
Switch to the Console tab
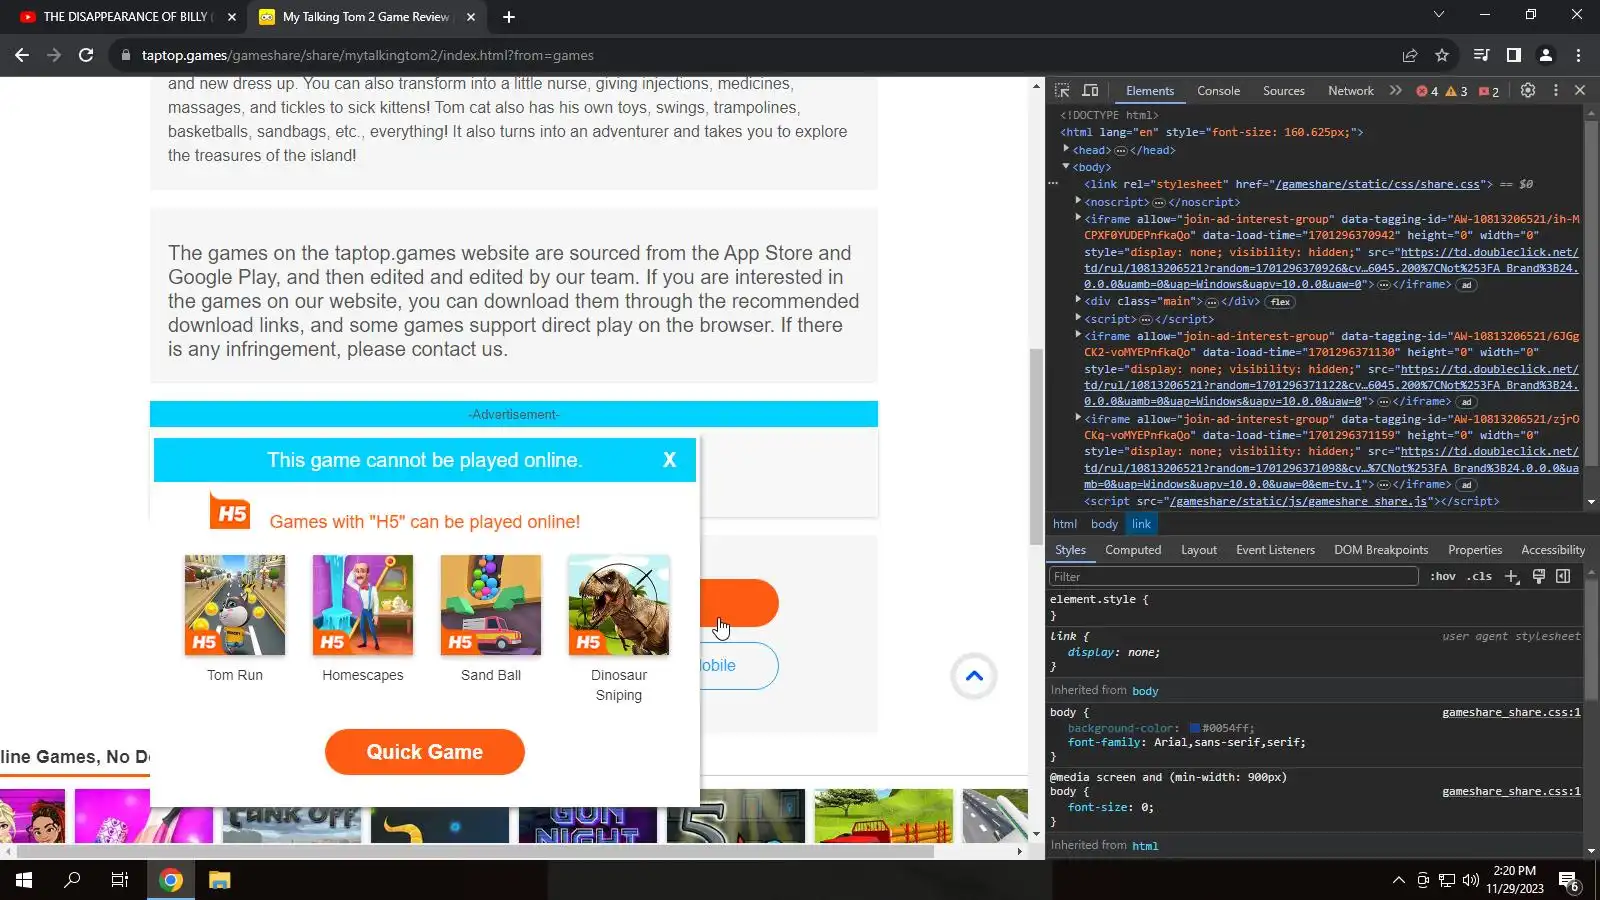pyautogui.click(x=1218, y=91)
